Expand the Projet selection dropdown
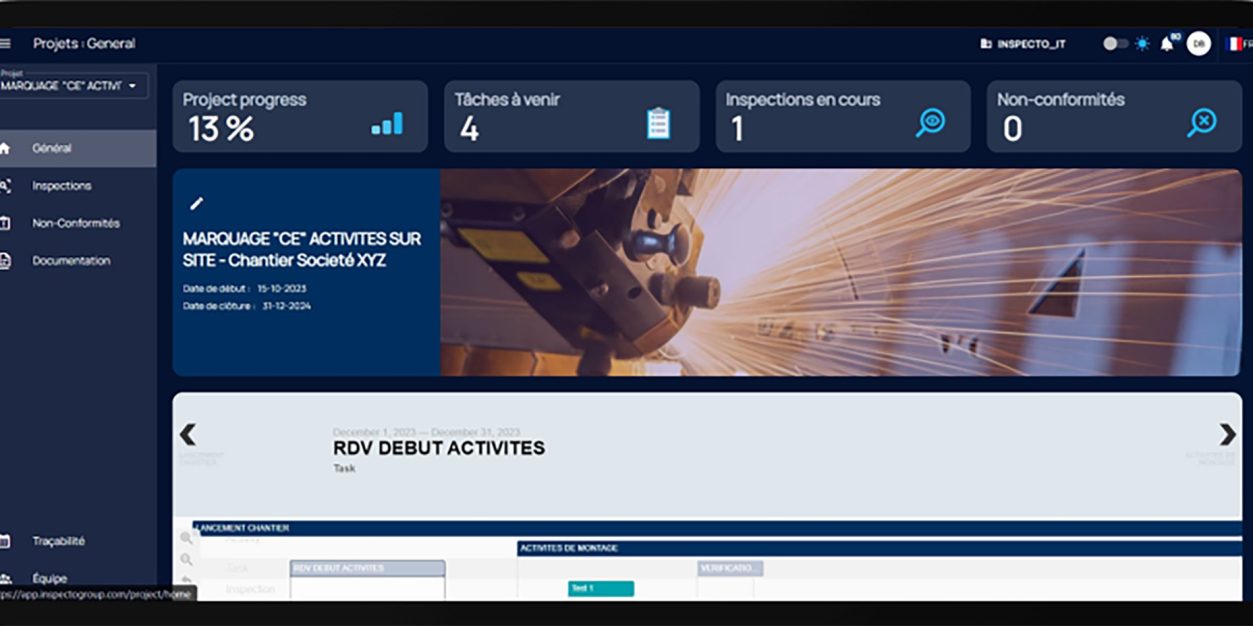The height and width of the screenshot is (626, 1253). point(72,86)
